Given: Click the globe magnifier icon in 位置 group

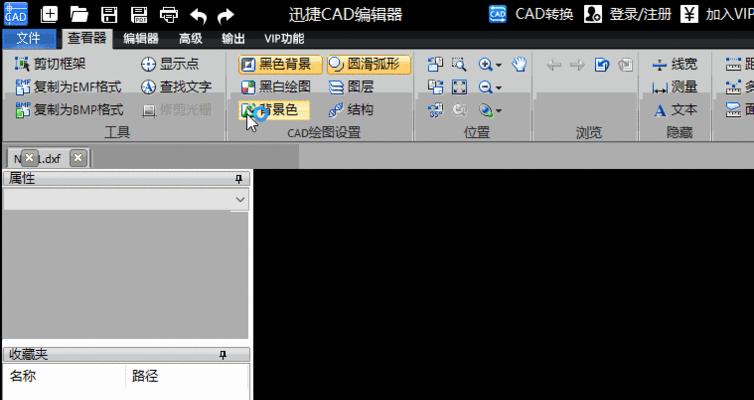Looking at the screenshot, I should click(x=486, y=110).
